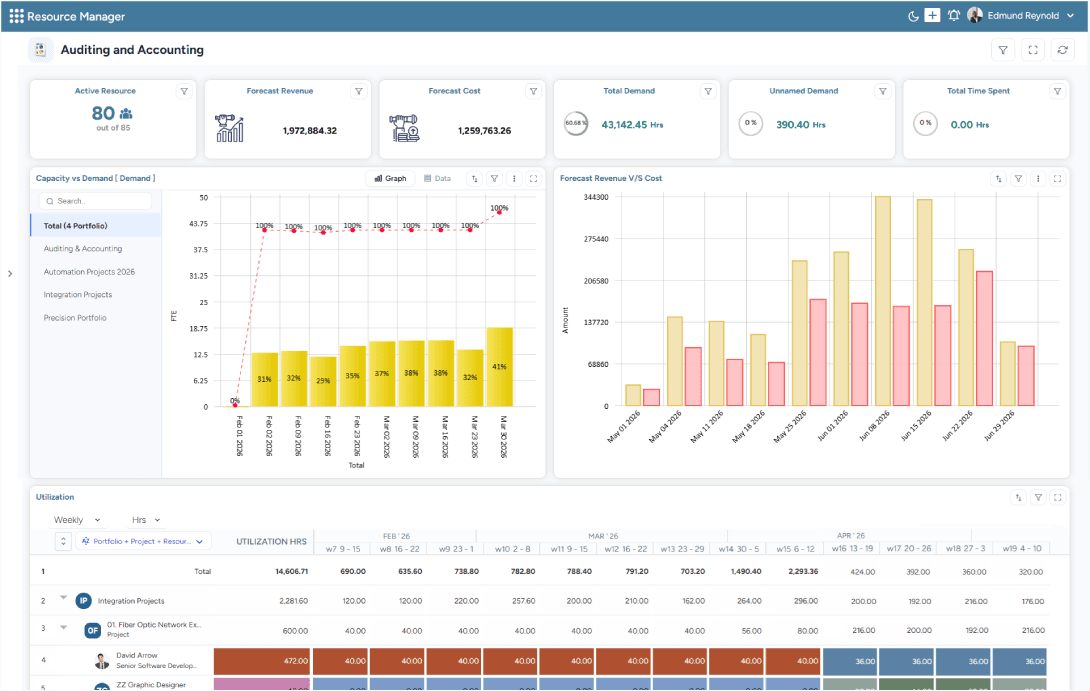This screenshot has height=691, width=1090.
Task: Click David Arrow avatar thumbnail
Action: click(x=101, y=660)
